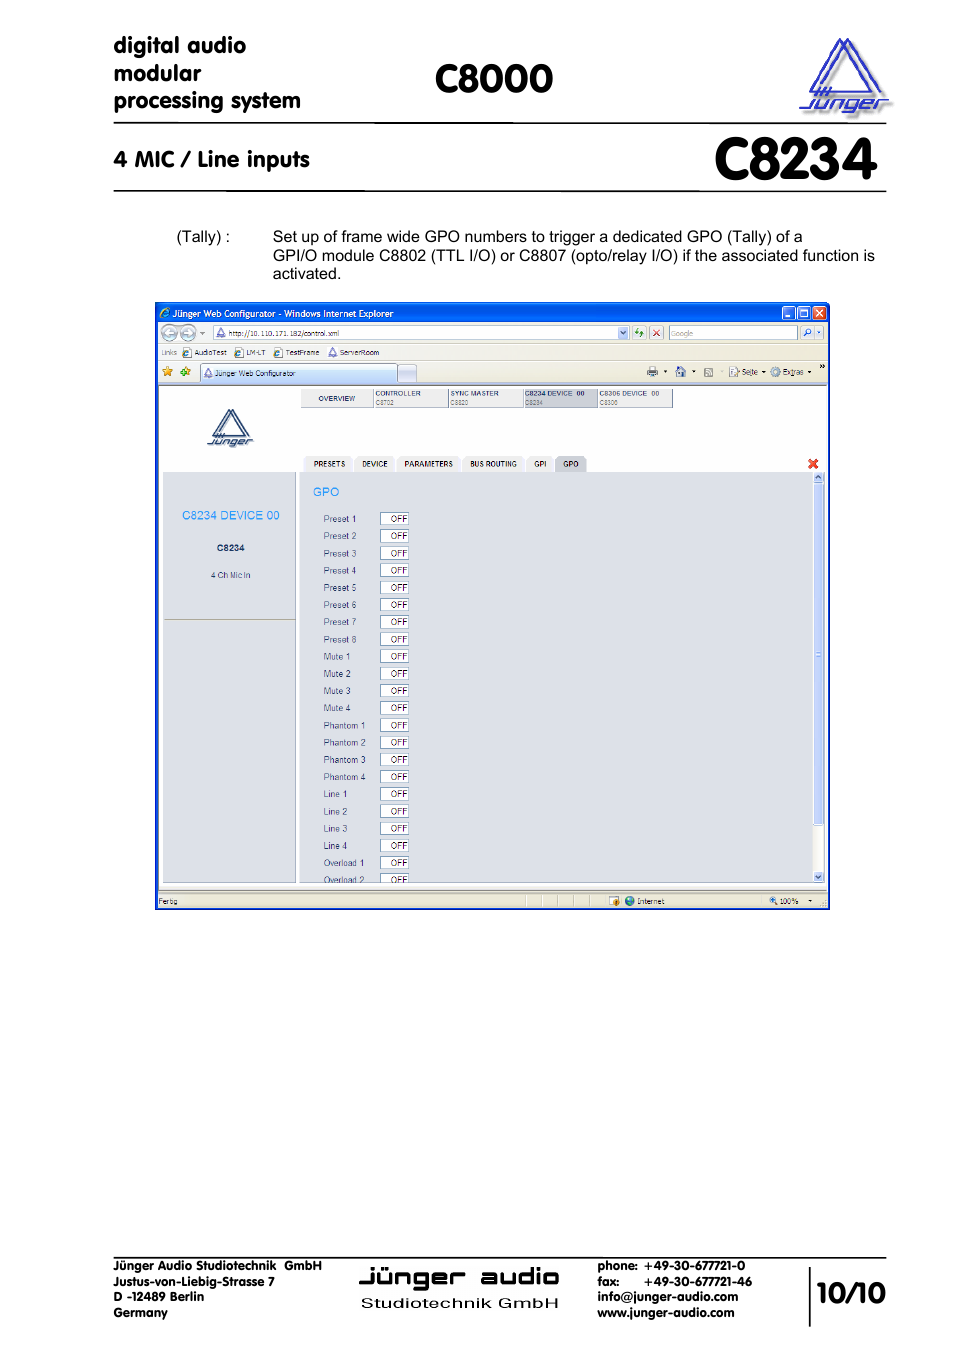Click the 'Phantom 1' row label
954x1351 pixels.
coord(344,726)
